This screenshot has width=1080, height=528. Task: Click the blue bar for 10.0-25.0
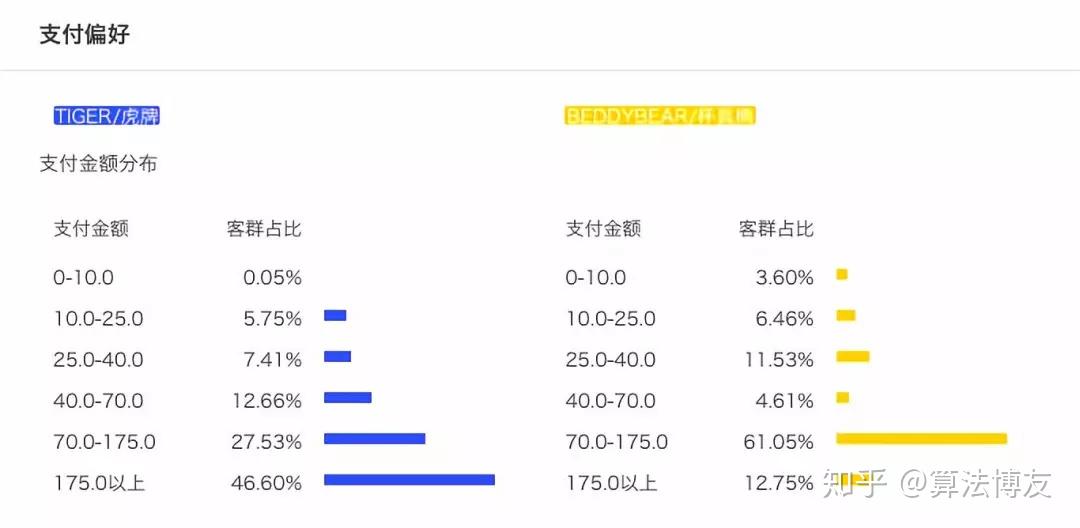pyautogui.click(x=335, y=315)
